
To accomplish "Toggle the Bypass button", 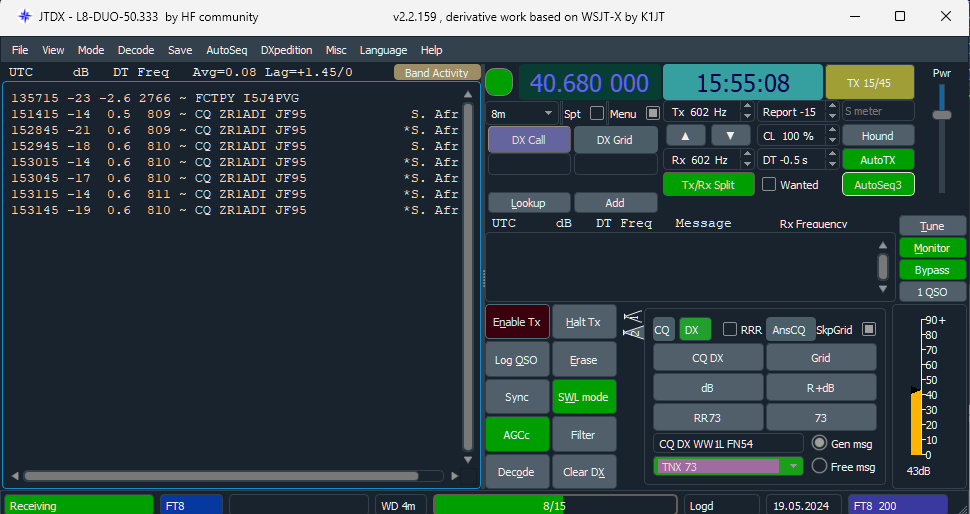I will coord(932,270).
